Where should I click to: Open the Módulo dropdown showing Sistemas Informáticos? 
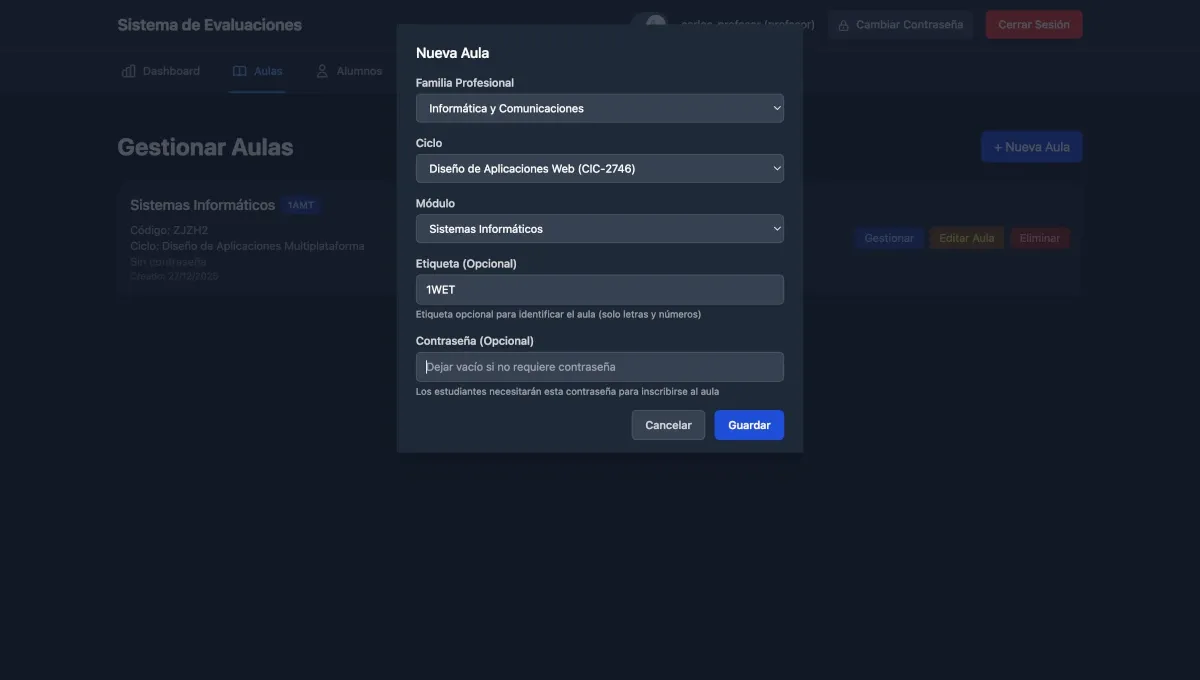[x=600, y=226]
